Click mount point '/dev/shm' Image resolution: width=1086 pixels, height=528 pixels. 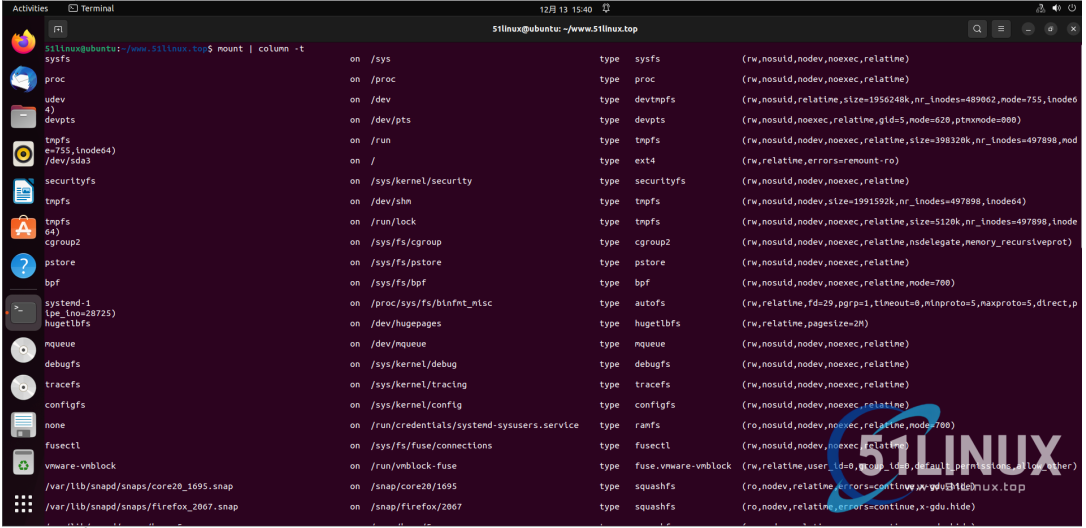[x=391, y=201]
